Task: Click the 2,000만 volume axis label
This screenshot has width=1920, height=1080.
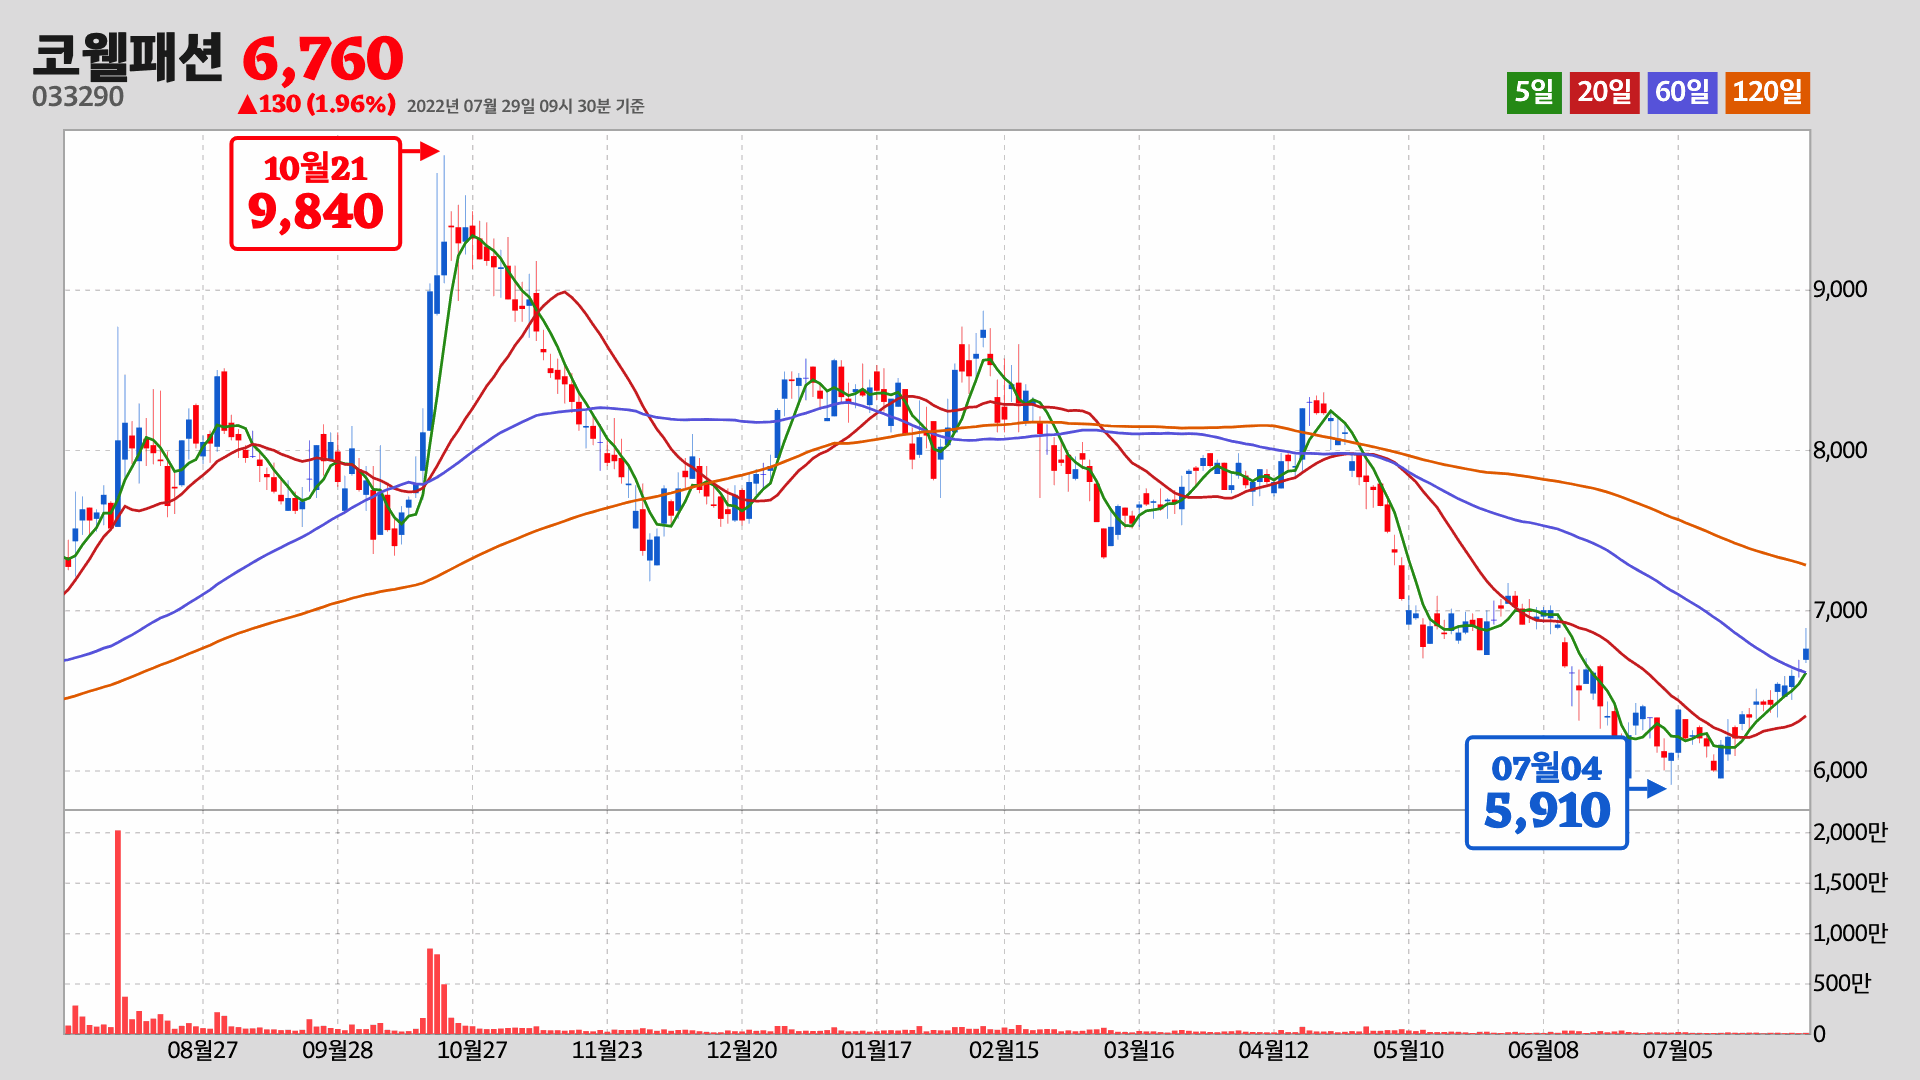Action: pos(1850,832)
